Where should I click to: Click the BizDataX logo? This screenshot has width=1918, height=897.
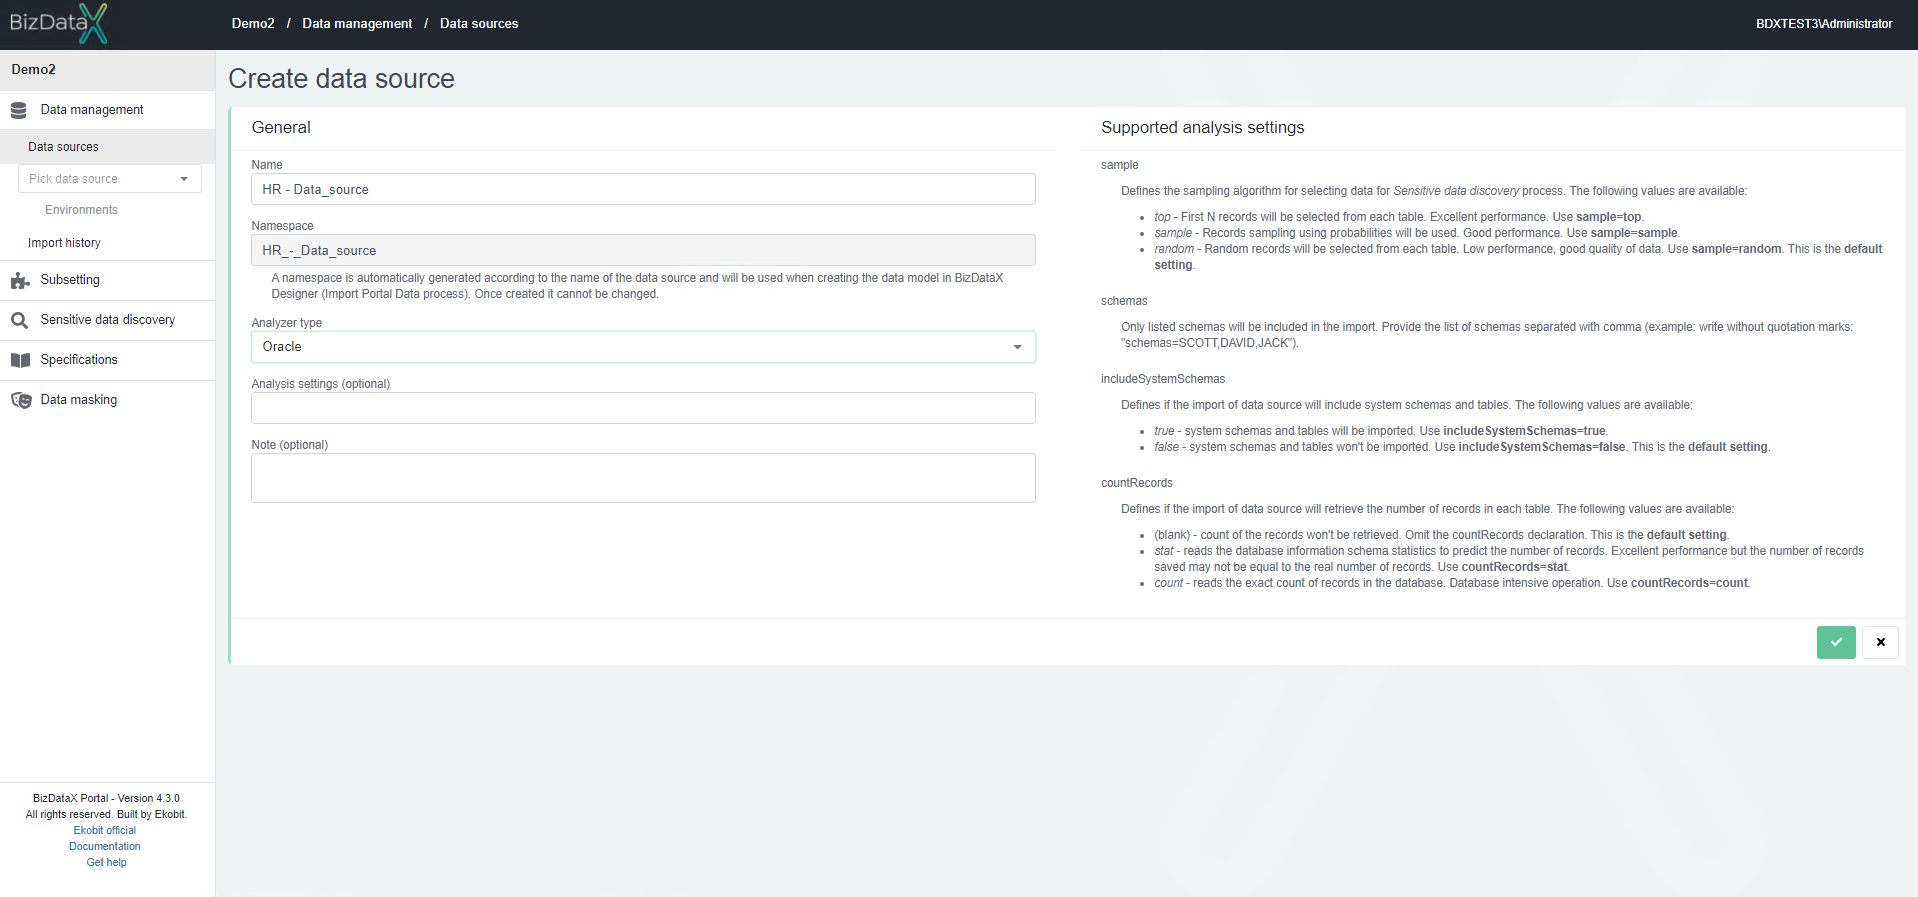pos(58,23)
